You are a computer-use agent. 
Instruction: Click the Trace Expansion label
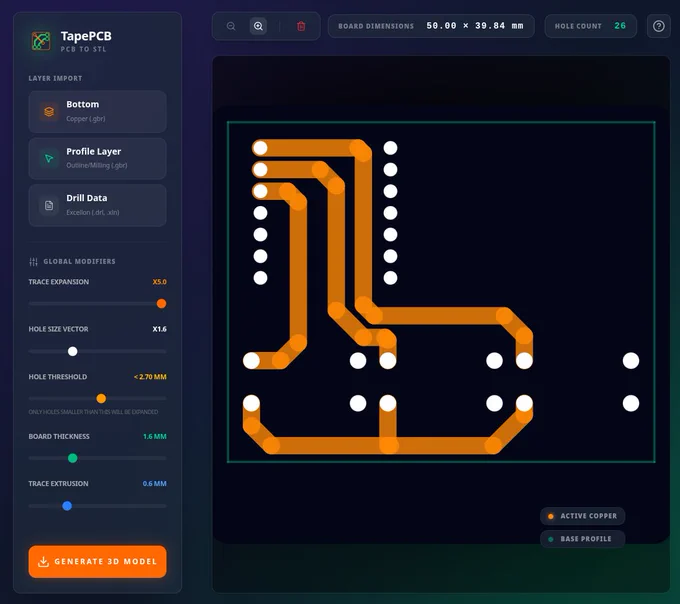[59, 282]
